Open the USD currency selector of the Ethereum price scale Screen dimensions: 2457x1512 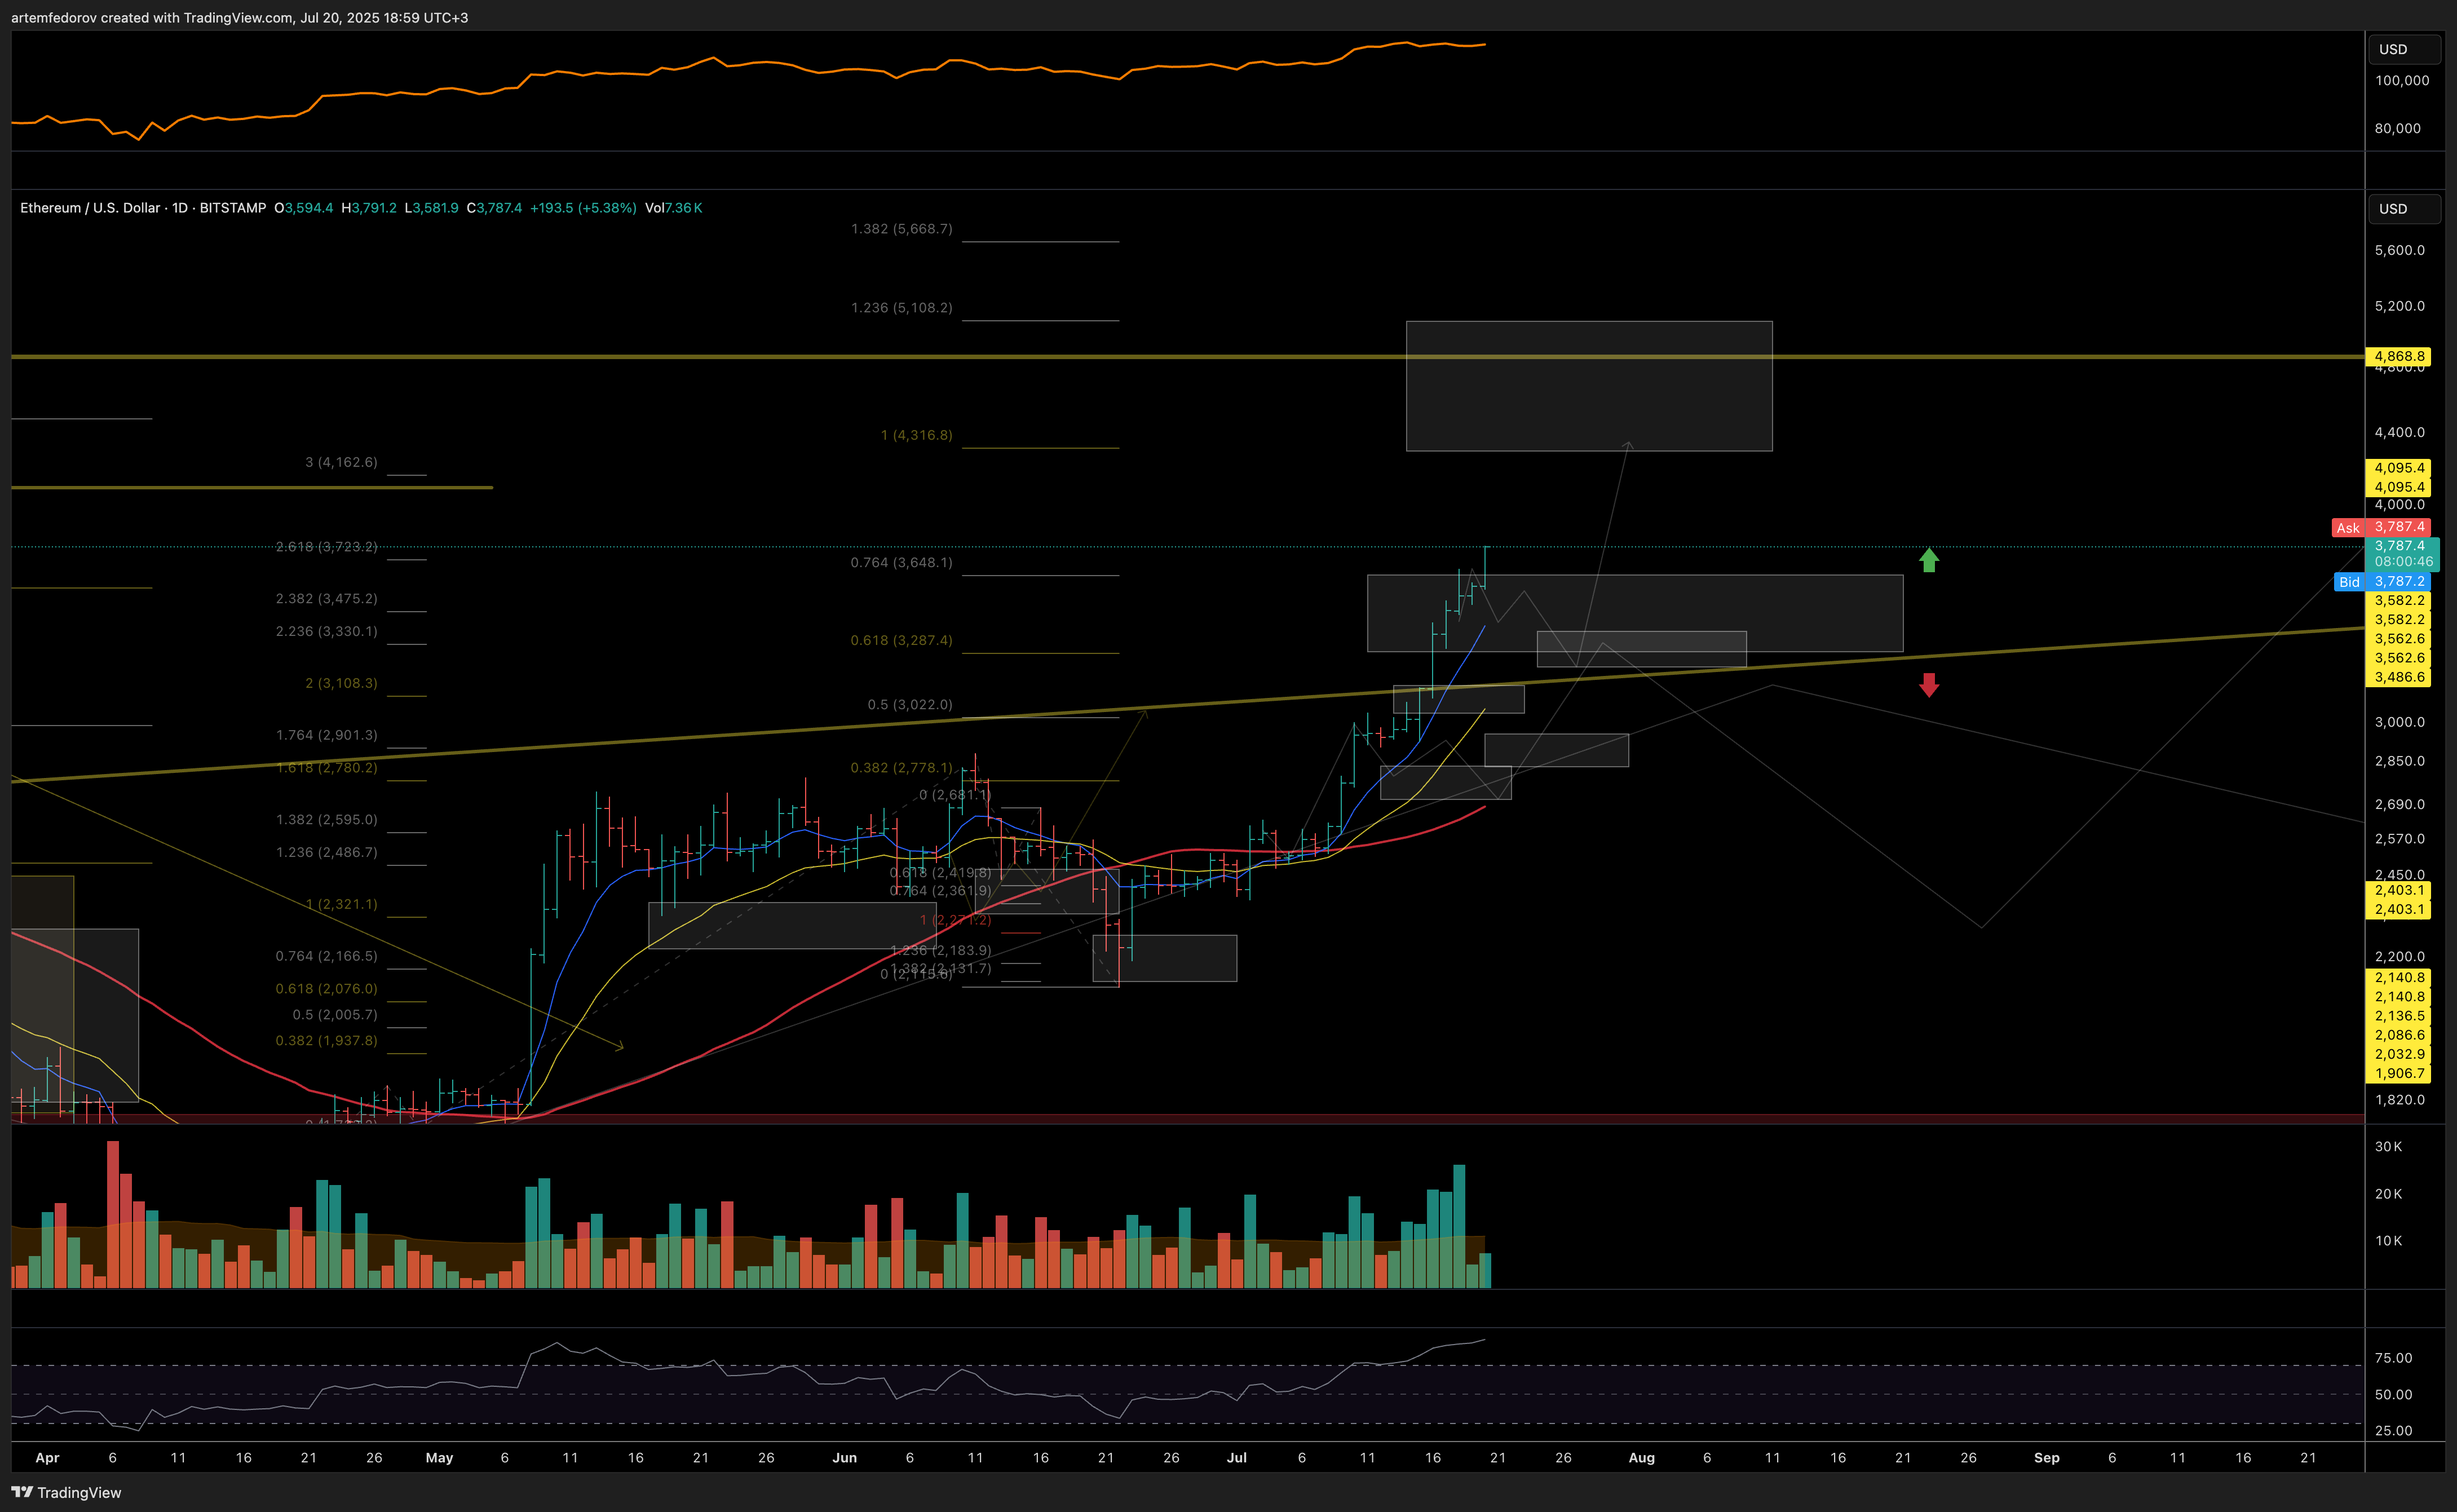2404,209
